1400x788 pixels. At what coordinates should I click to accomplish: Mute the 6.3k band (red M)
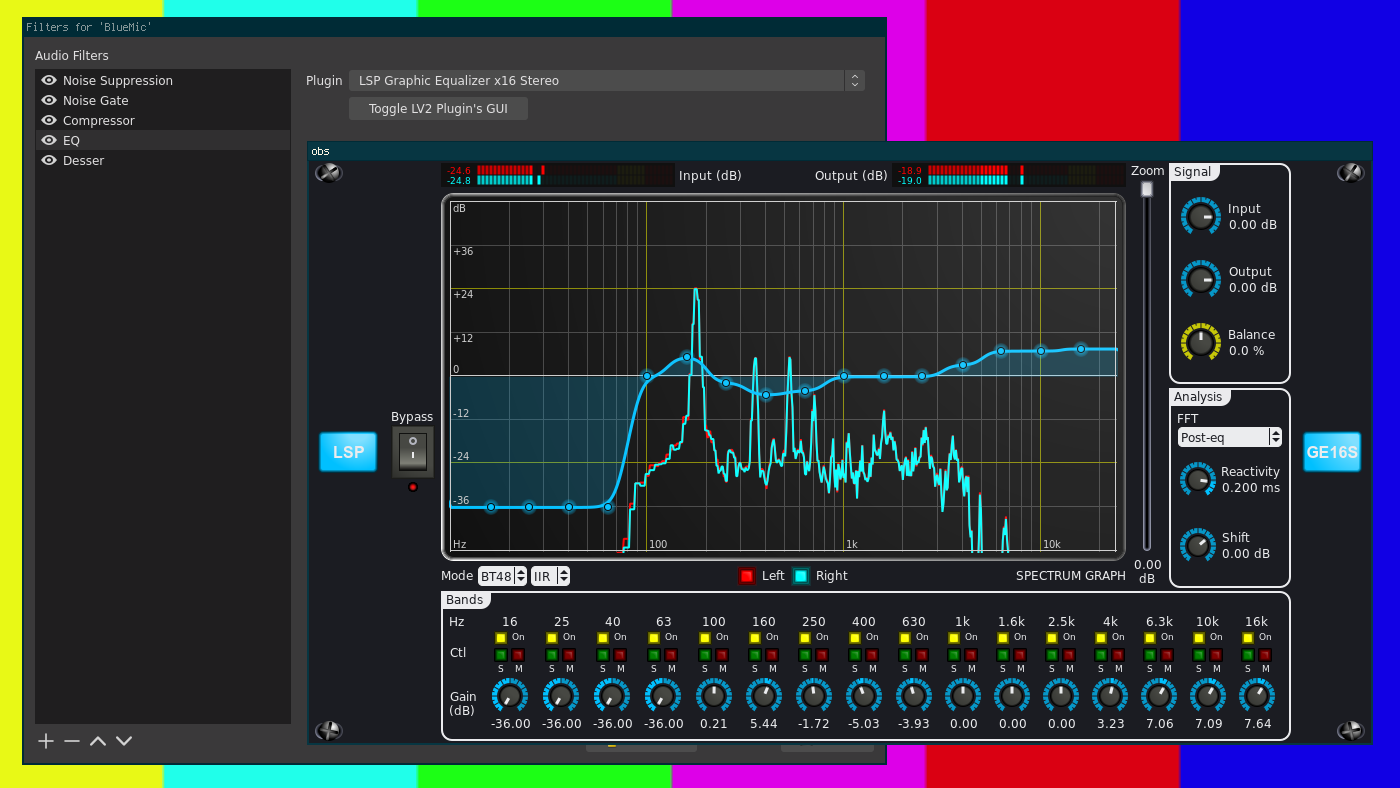(x=1167, y=655)
